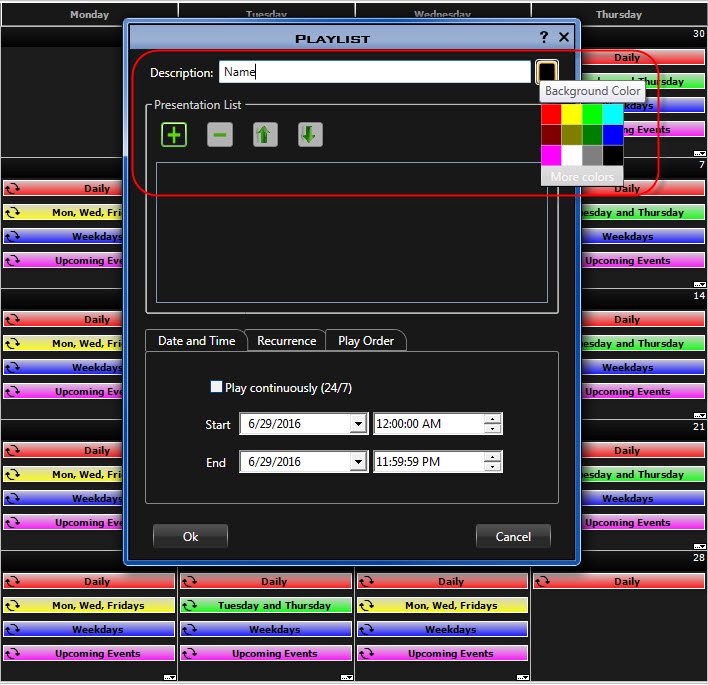Switch to the Recurrence tab
Image resolution: width=708 pixels, height=685 pixels.
(286, 341)
